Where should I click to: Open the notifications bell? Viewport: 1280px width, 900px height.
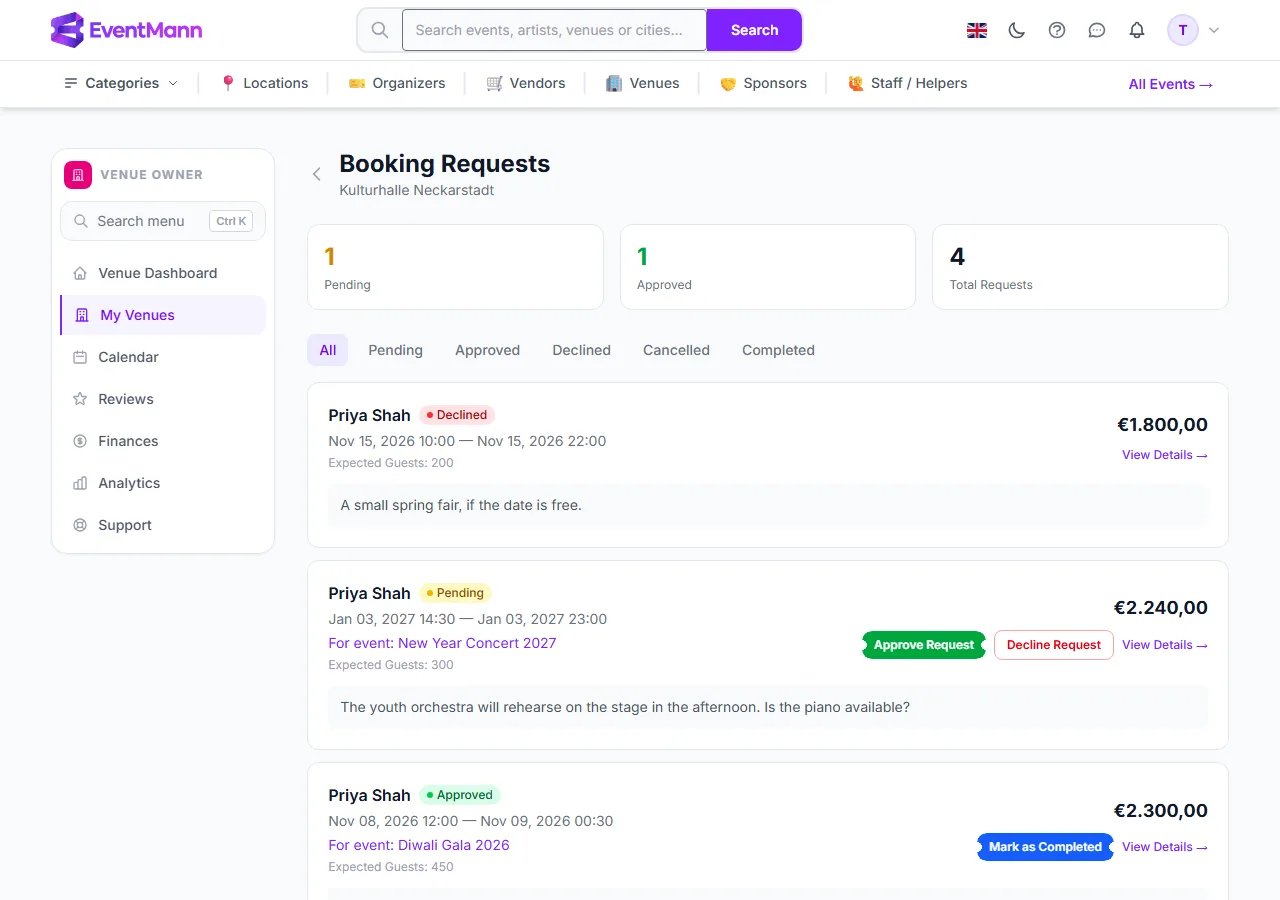pyautogui.click(x=1137, y=30)
